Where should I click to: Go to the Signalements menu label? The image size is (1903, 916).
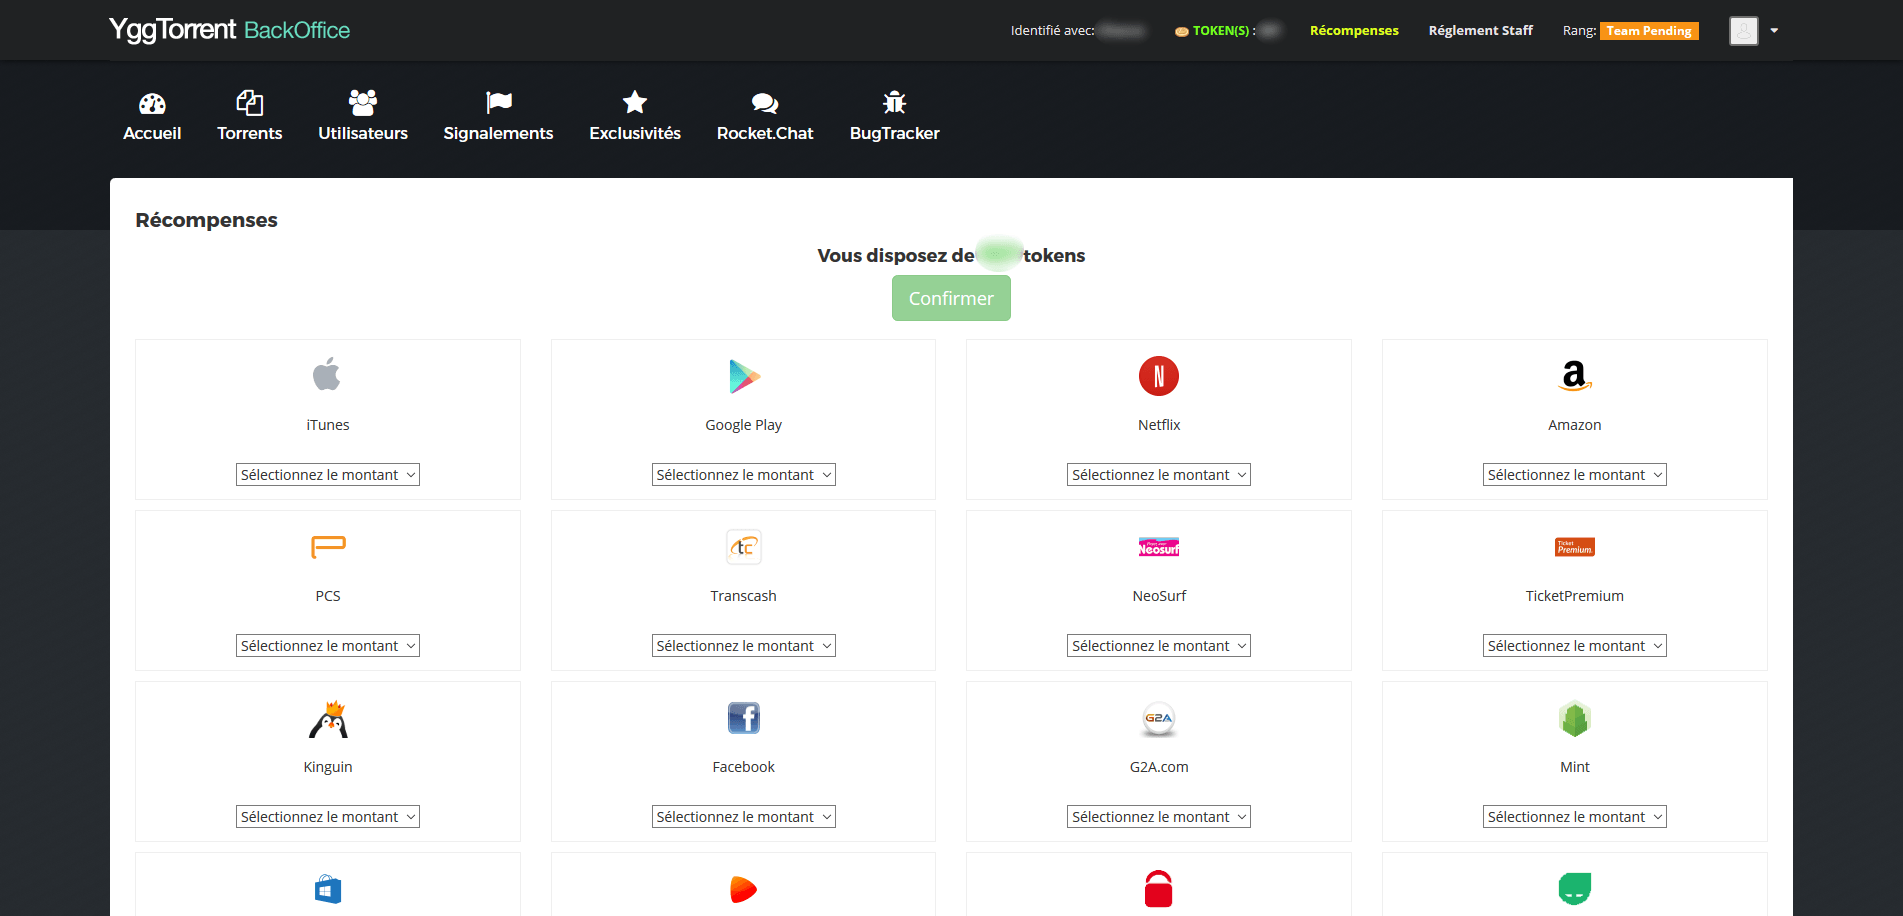pos(498,133)
